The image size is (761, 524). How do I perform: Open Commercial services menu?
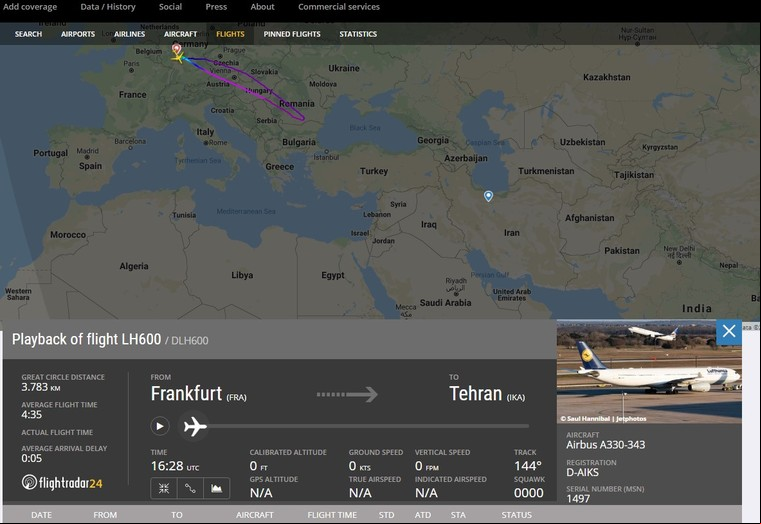(x=339, y=7)
